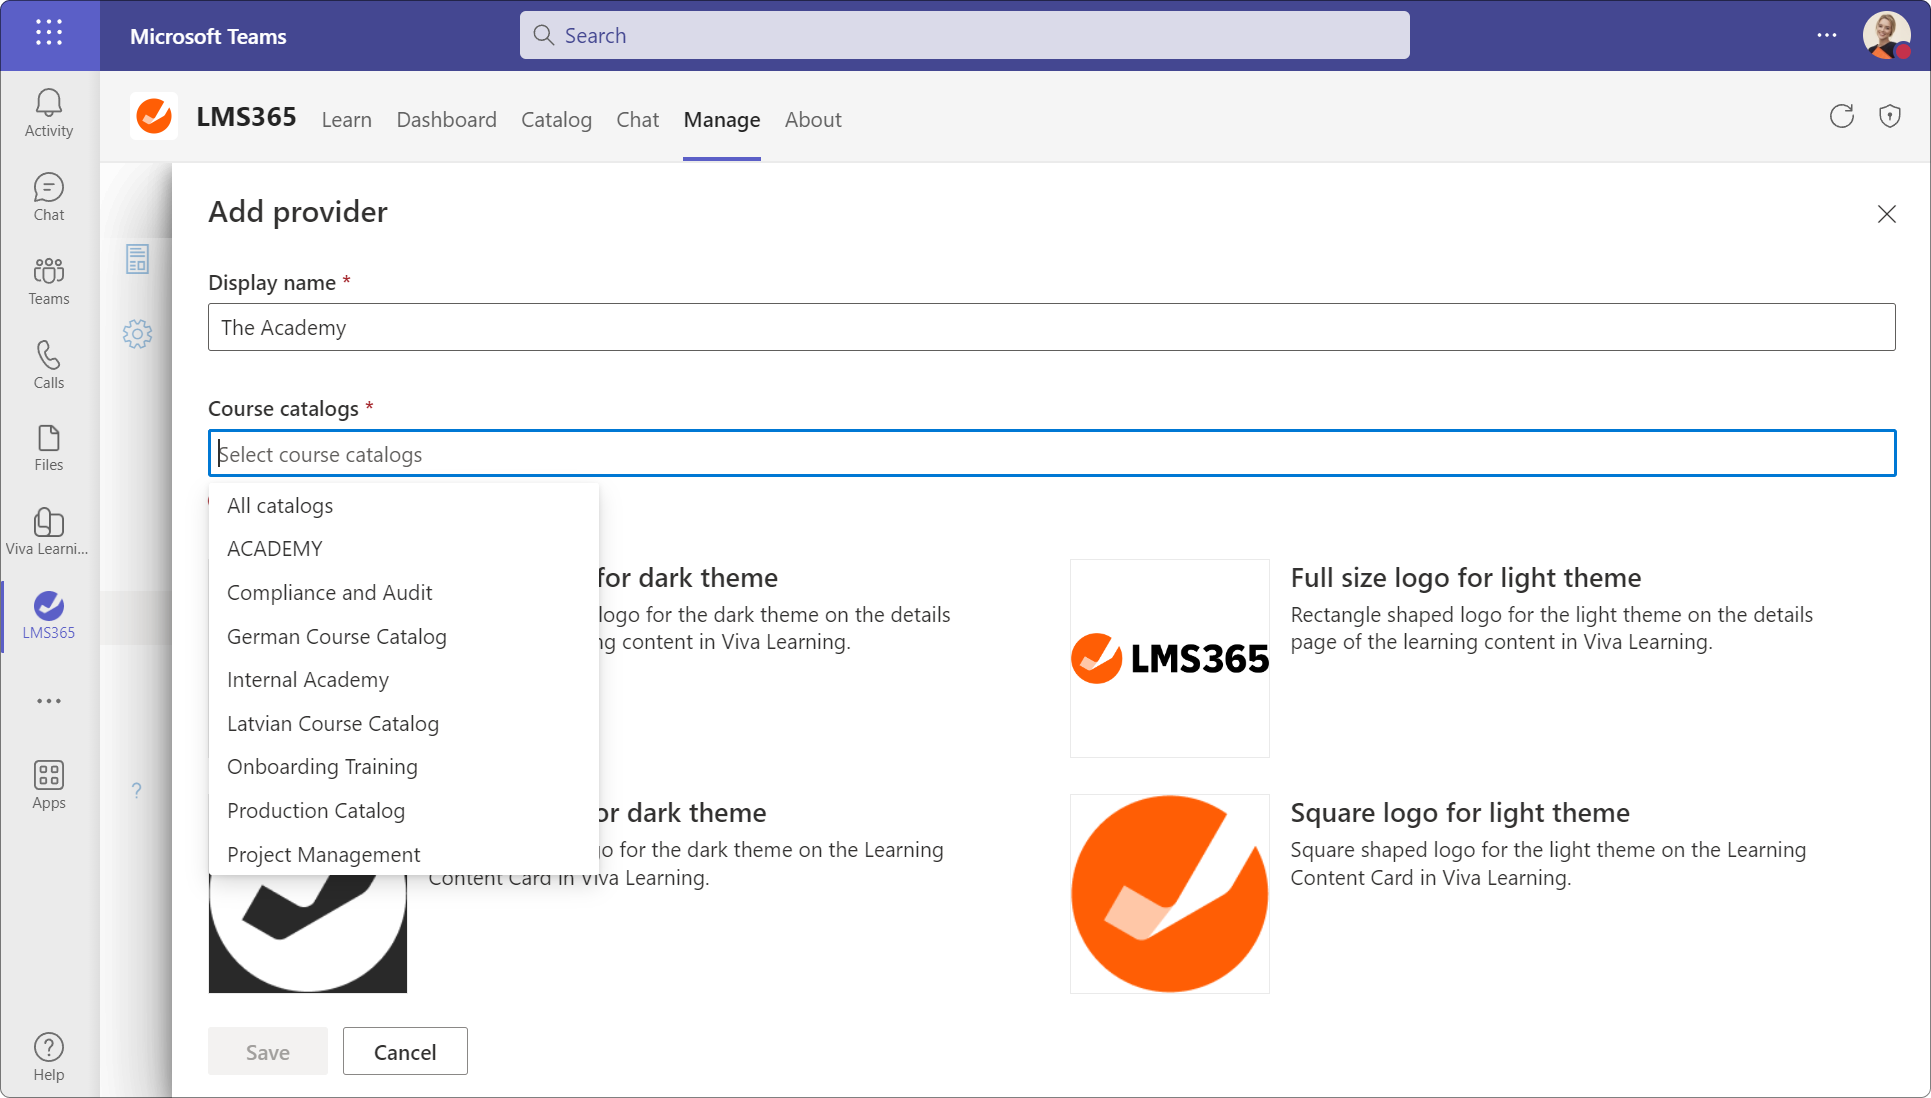The height and width of the screenshot is (1098, 1931).
Task: Select the Manage tab
Action: point(722,120)
